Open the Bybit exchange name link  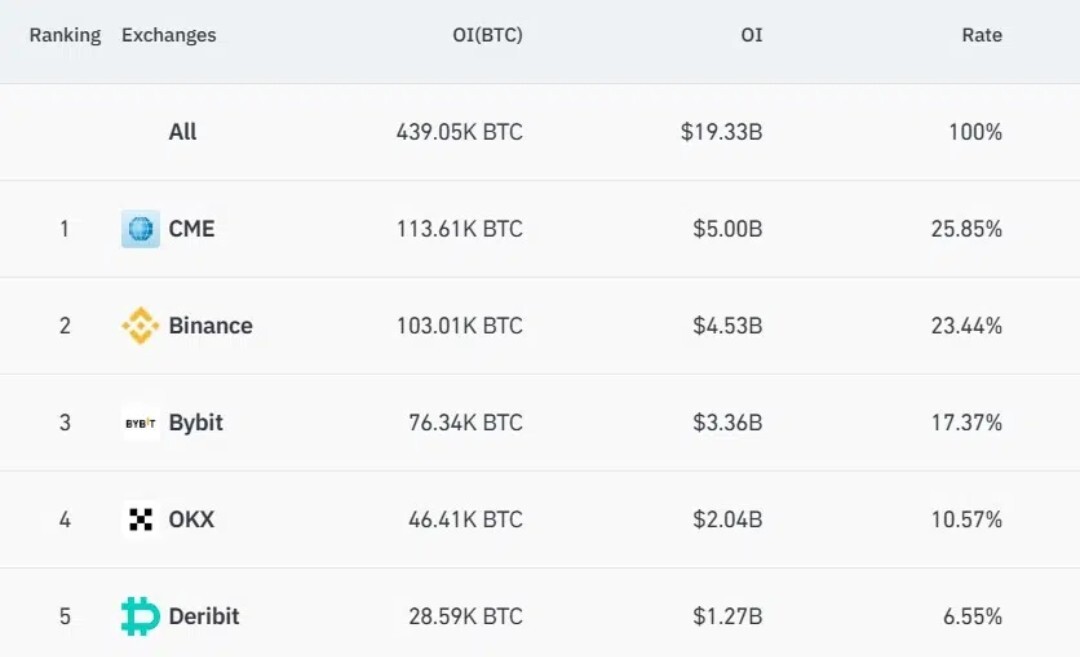point(196,423)
